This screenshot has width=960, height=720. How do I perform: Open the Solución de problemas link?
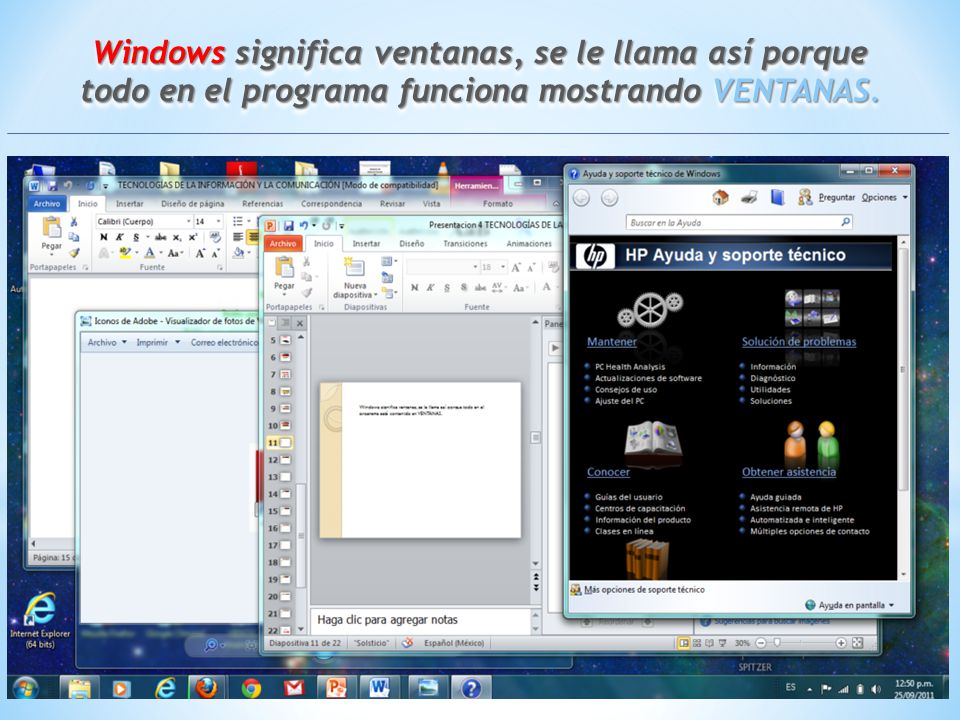tap(799, 342)
